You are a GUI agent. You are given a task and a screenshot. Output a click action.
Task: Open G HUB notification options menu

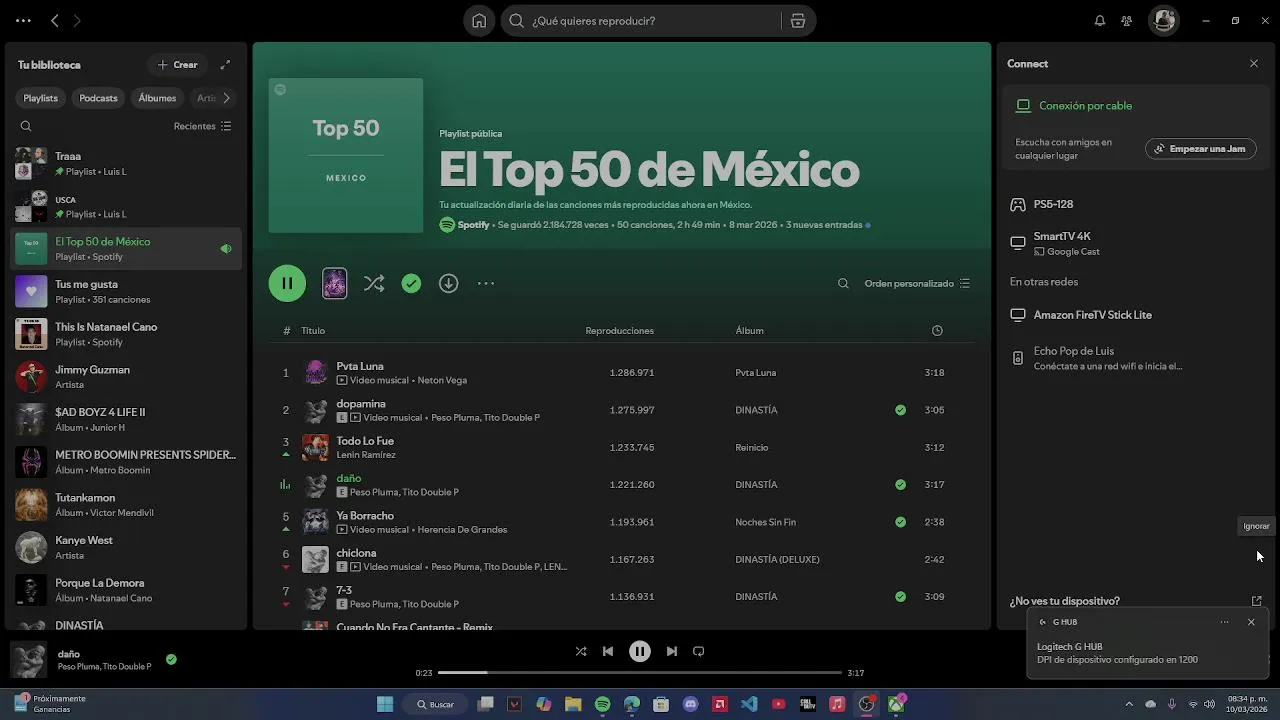1224,622
